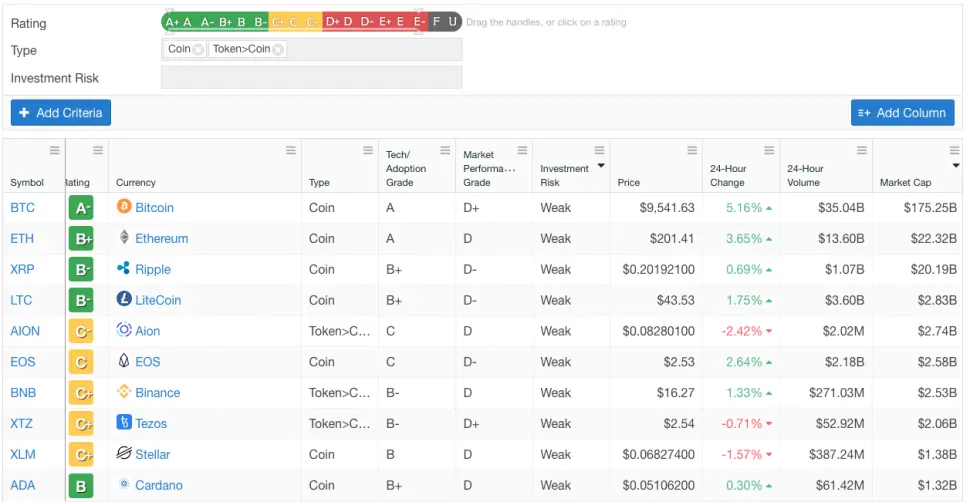This screenshot has height=502, width=970.
Task: Open the Price column menu
Action: pos(692,150)
